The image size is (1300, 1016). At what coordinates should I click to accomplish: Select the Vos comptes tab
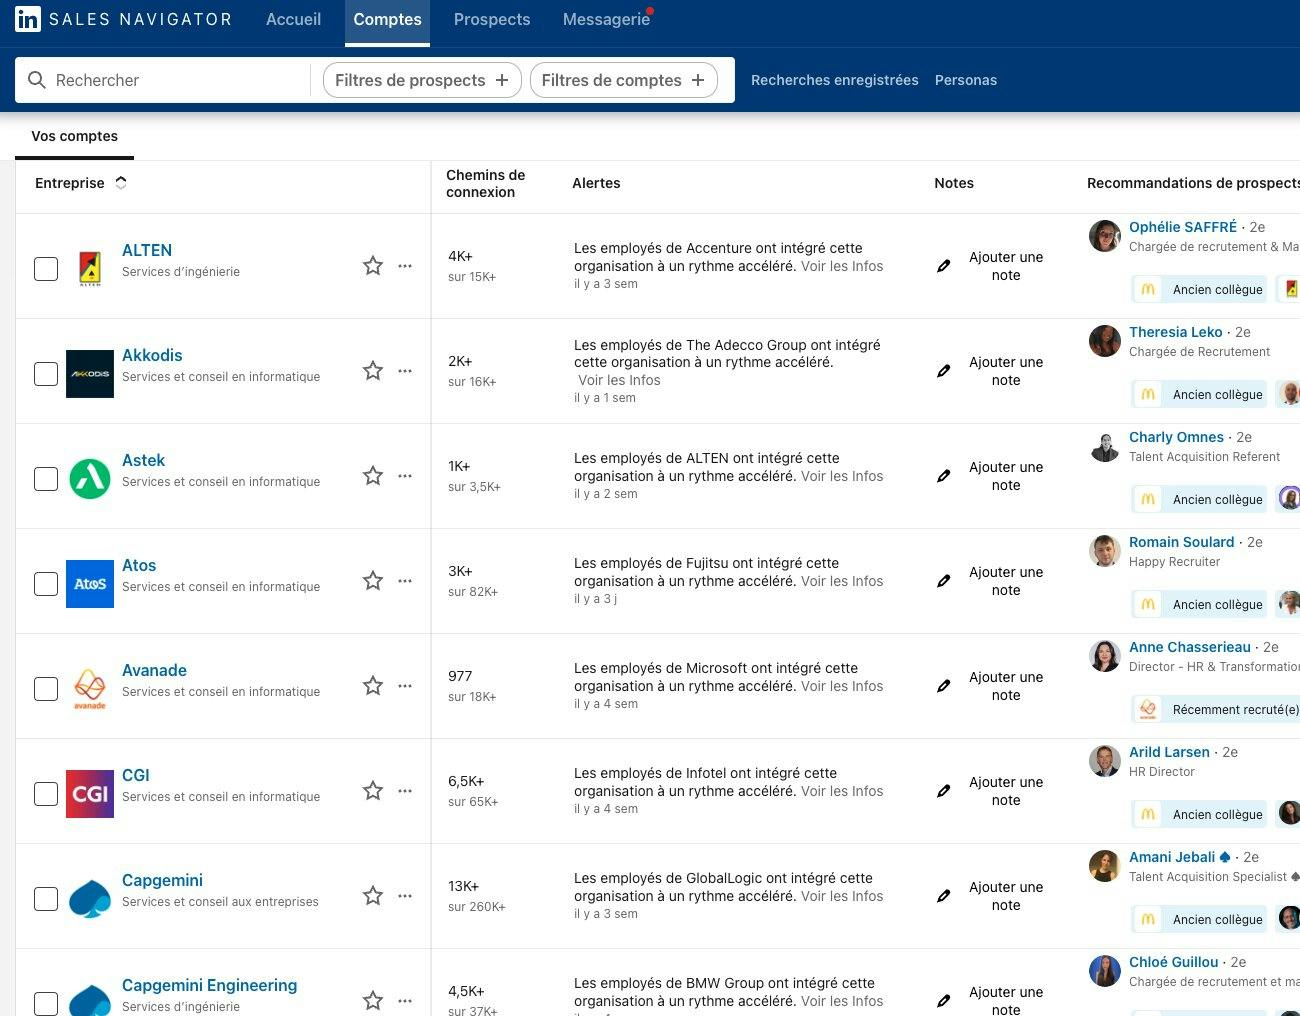[x=74, y=136]
